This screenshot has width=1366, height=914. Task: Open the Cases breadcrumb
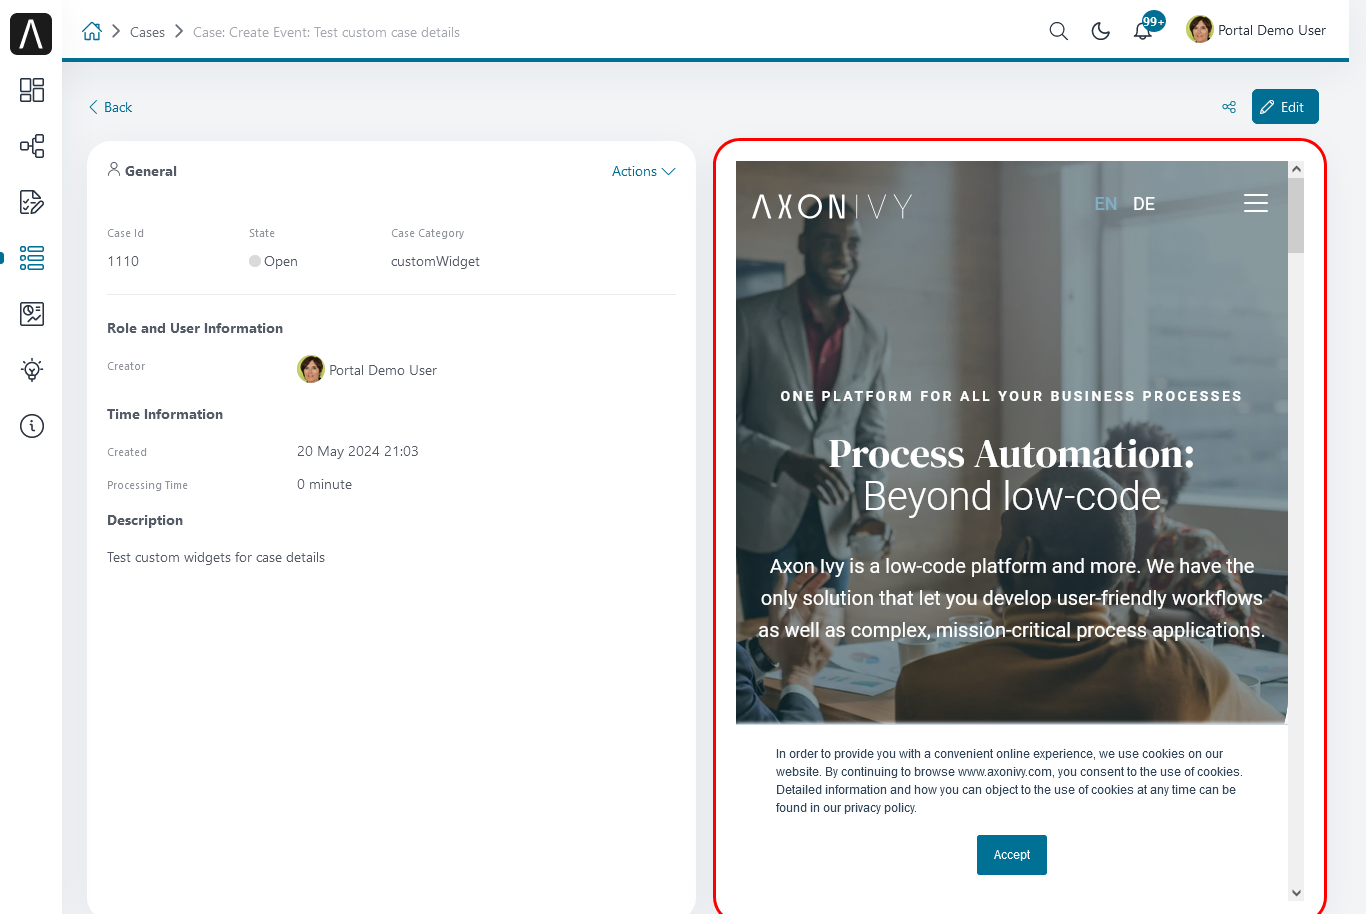coord(147,32)
